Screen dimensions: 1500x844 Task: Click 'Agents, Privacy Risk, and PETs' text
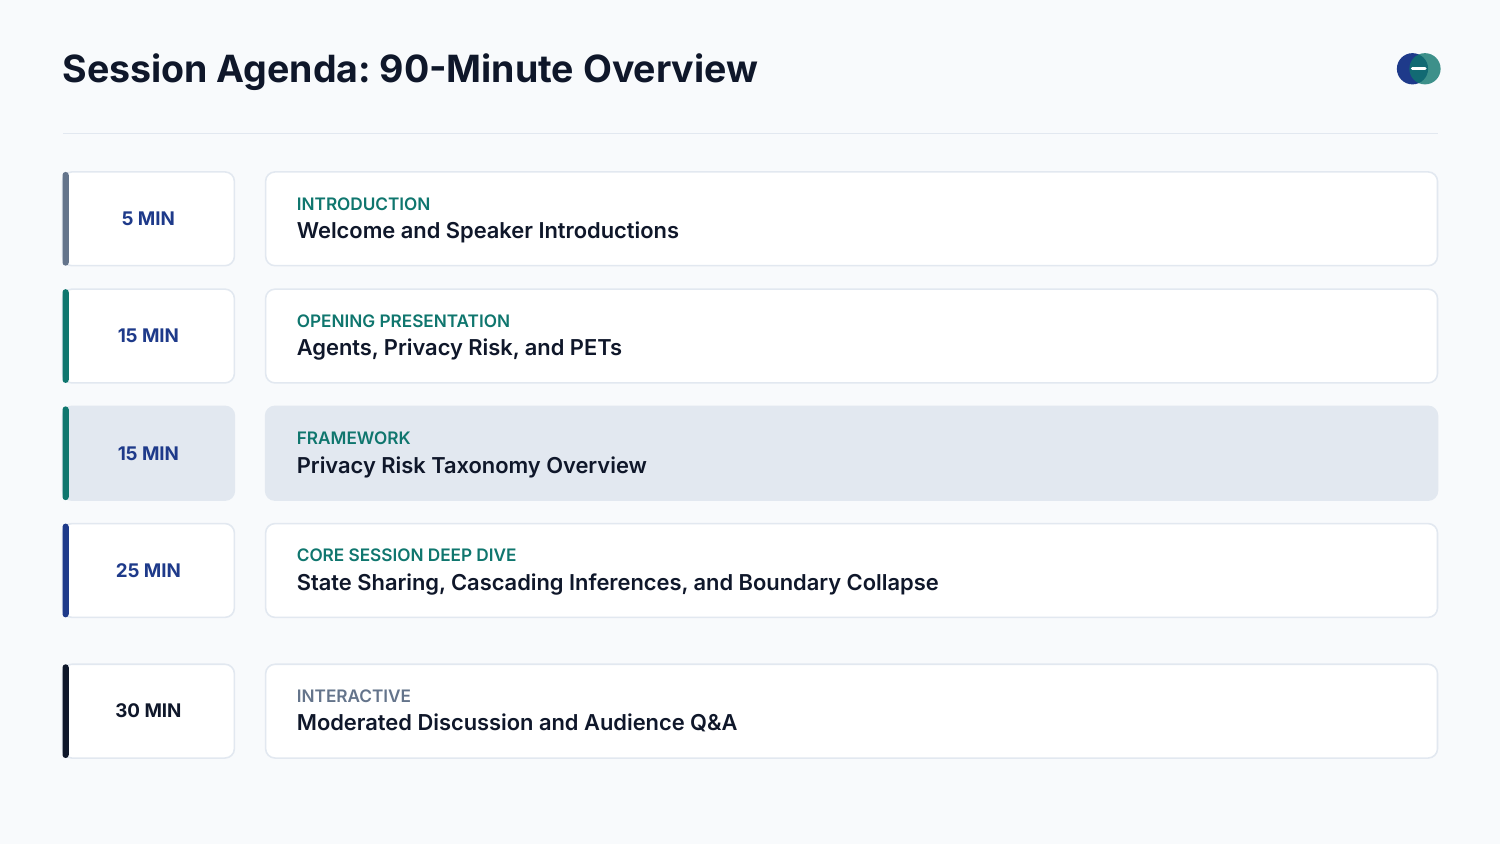click(459, 348)
